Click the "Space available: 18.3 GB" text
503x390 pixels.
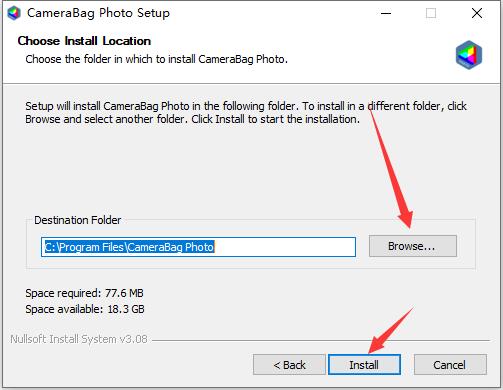[x=85, y=309]
